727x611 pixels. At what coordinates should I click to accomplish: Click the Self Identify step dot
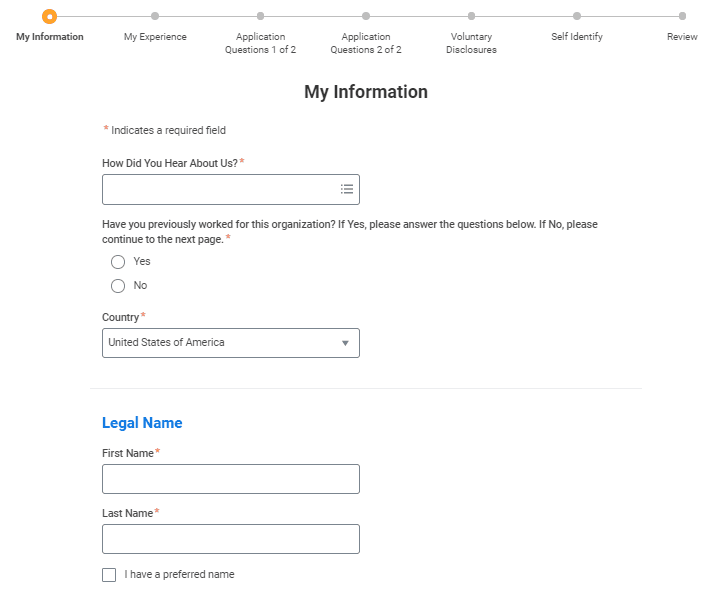click(x=577, y=16)
